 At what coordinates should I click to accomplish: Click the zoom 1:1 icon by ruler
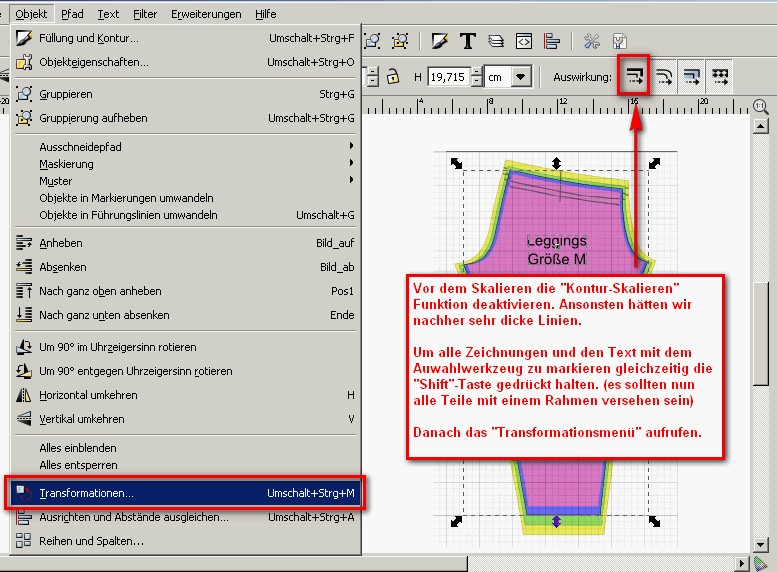point(759,105)
